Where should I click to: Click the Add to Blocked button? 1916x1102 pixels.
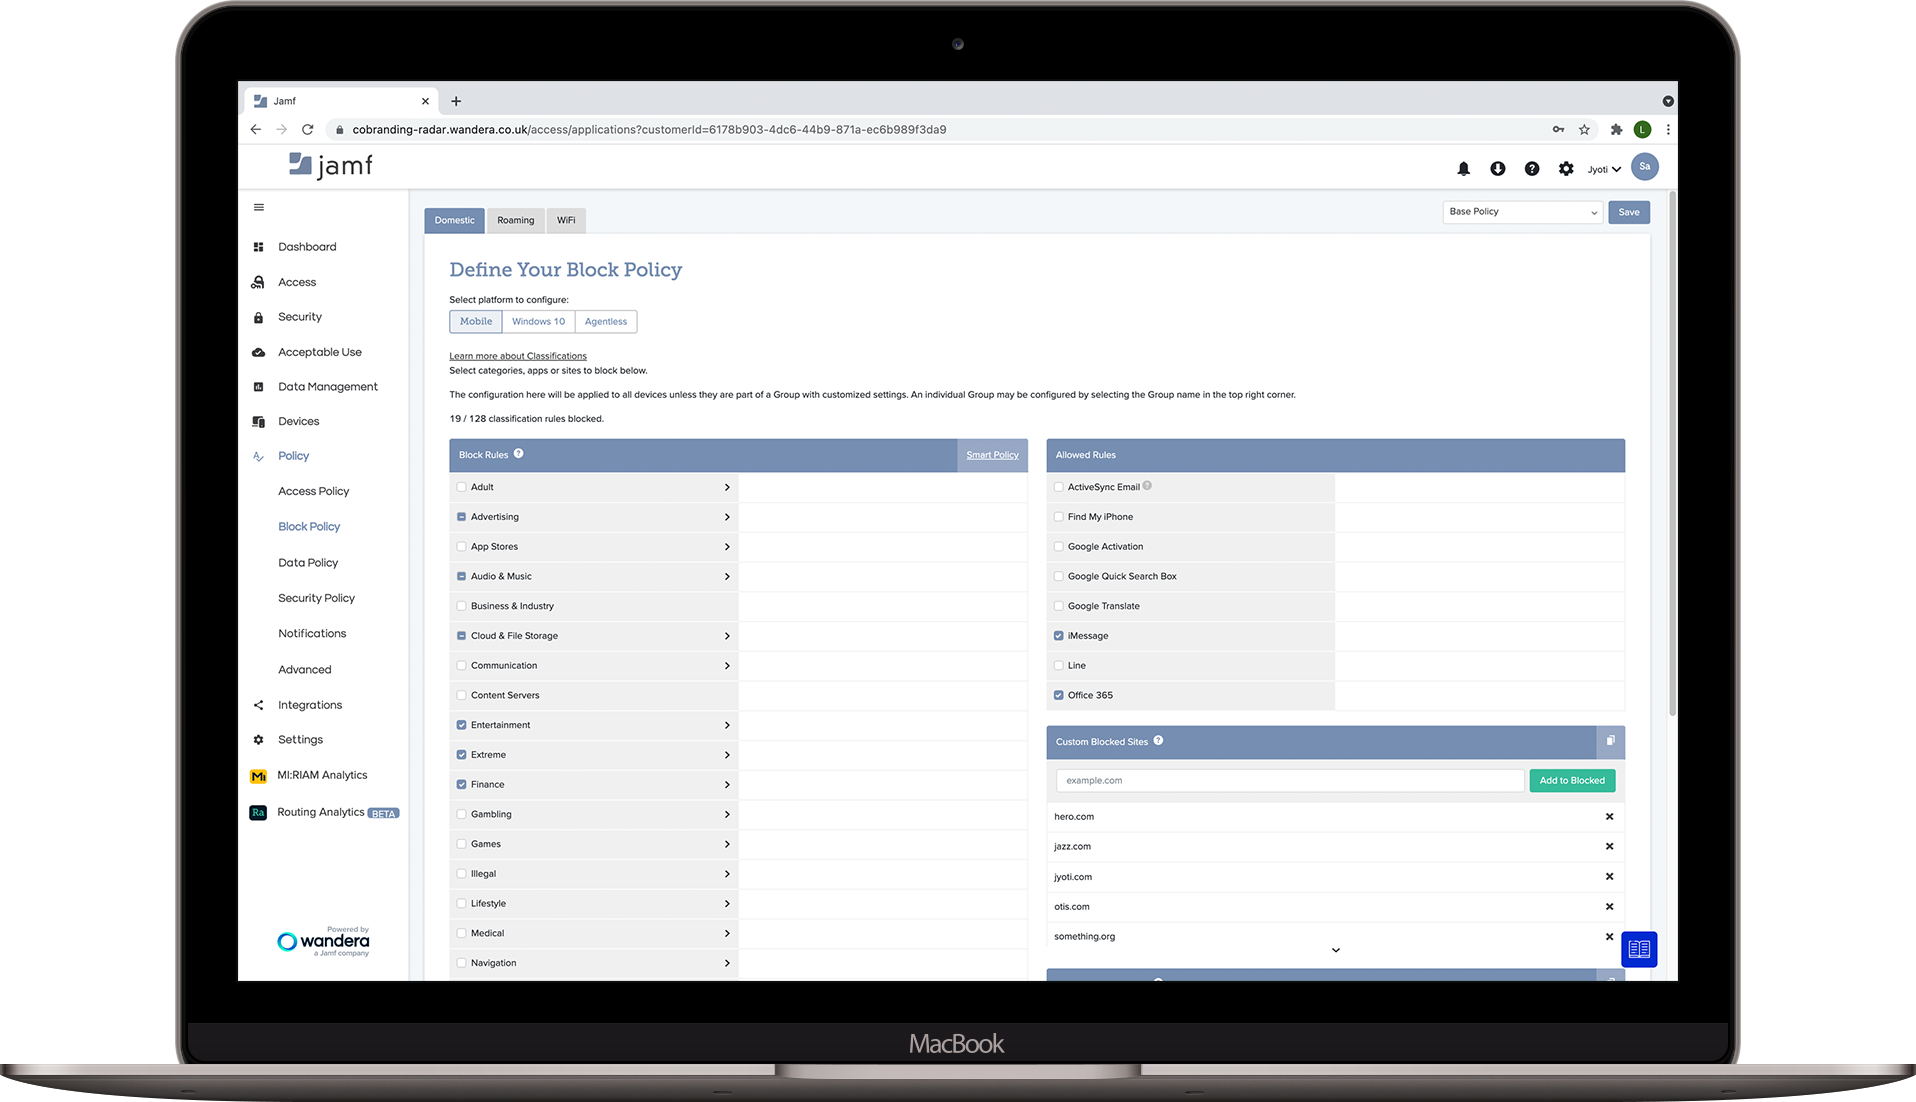coord(1571,780)
